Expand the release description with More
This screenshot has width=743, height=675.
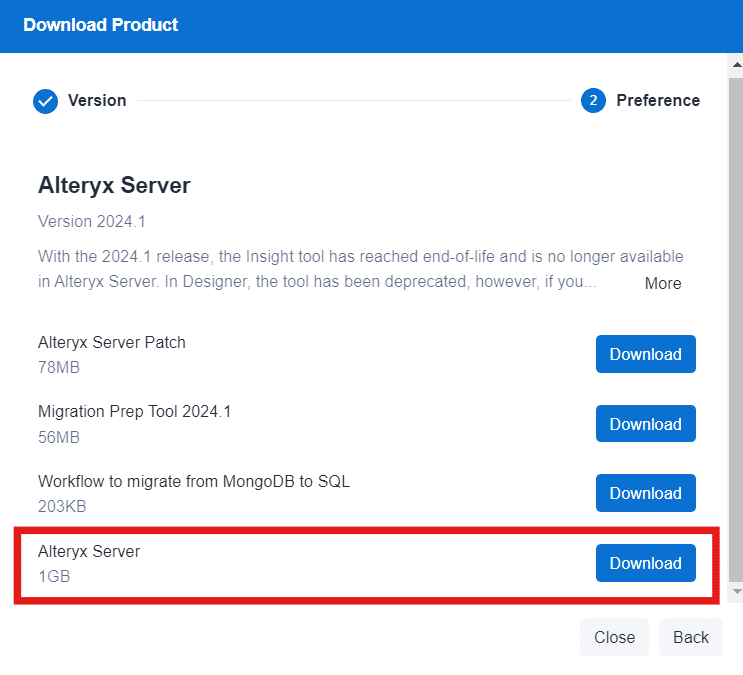662,283
